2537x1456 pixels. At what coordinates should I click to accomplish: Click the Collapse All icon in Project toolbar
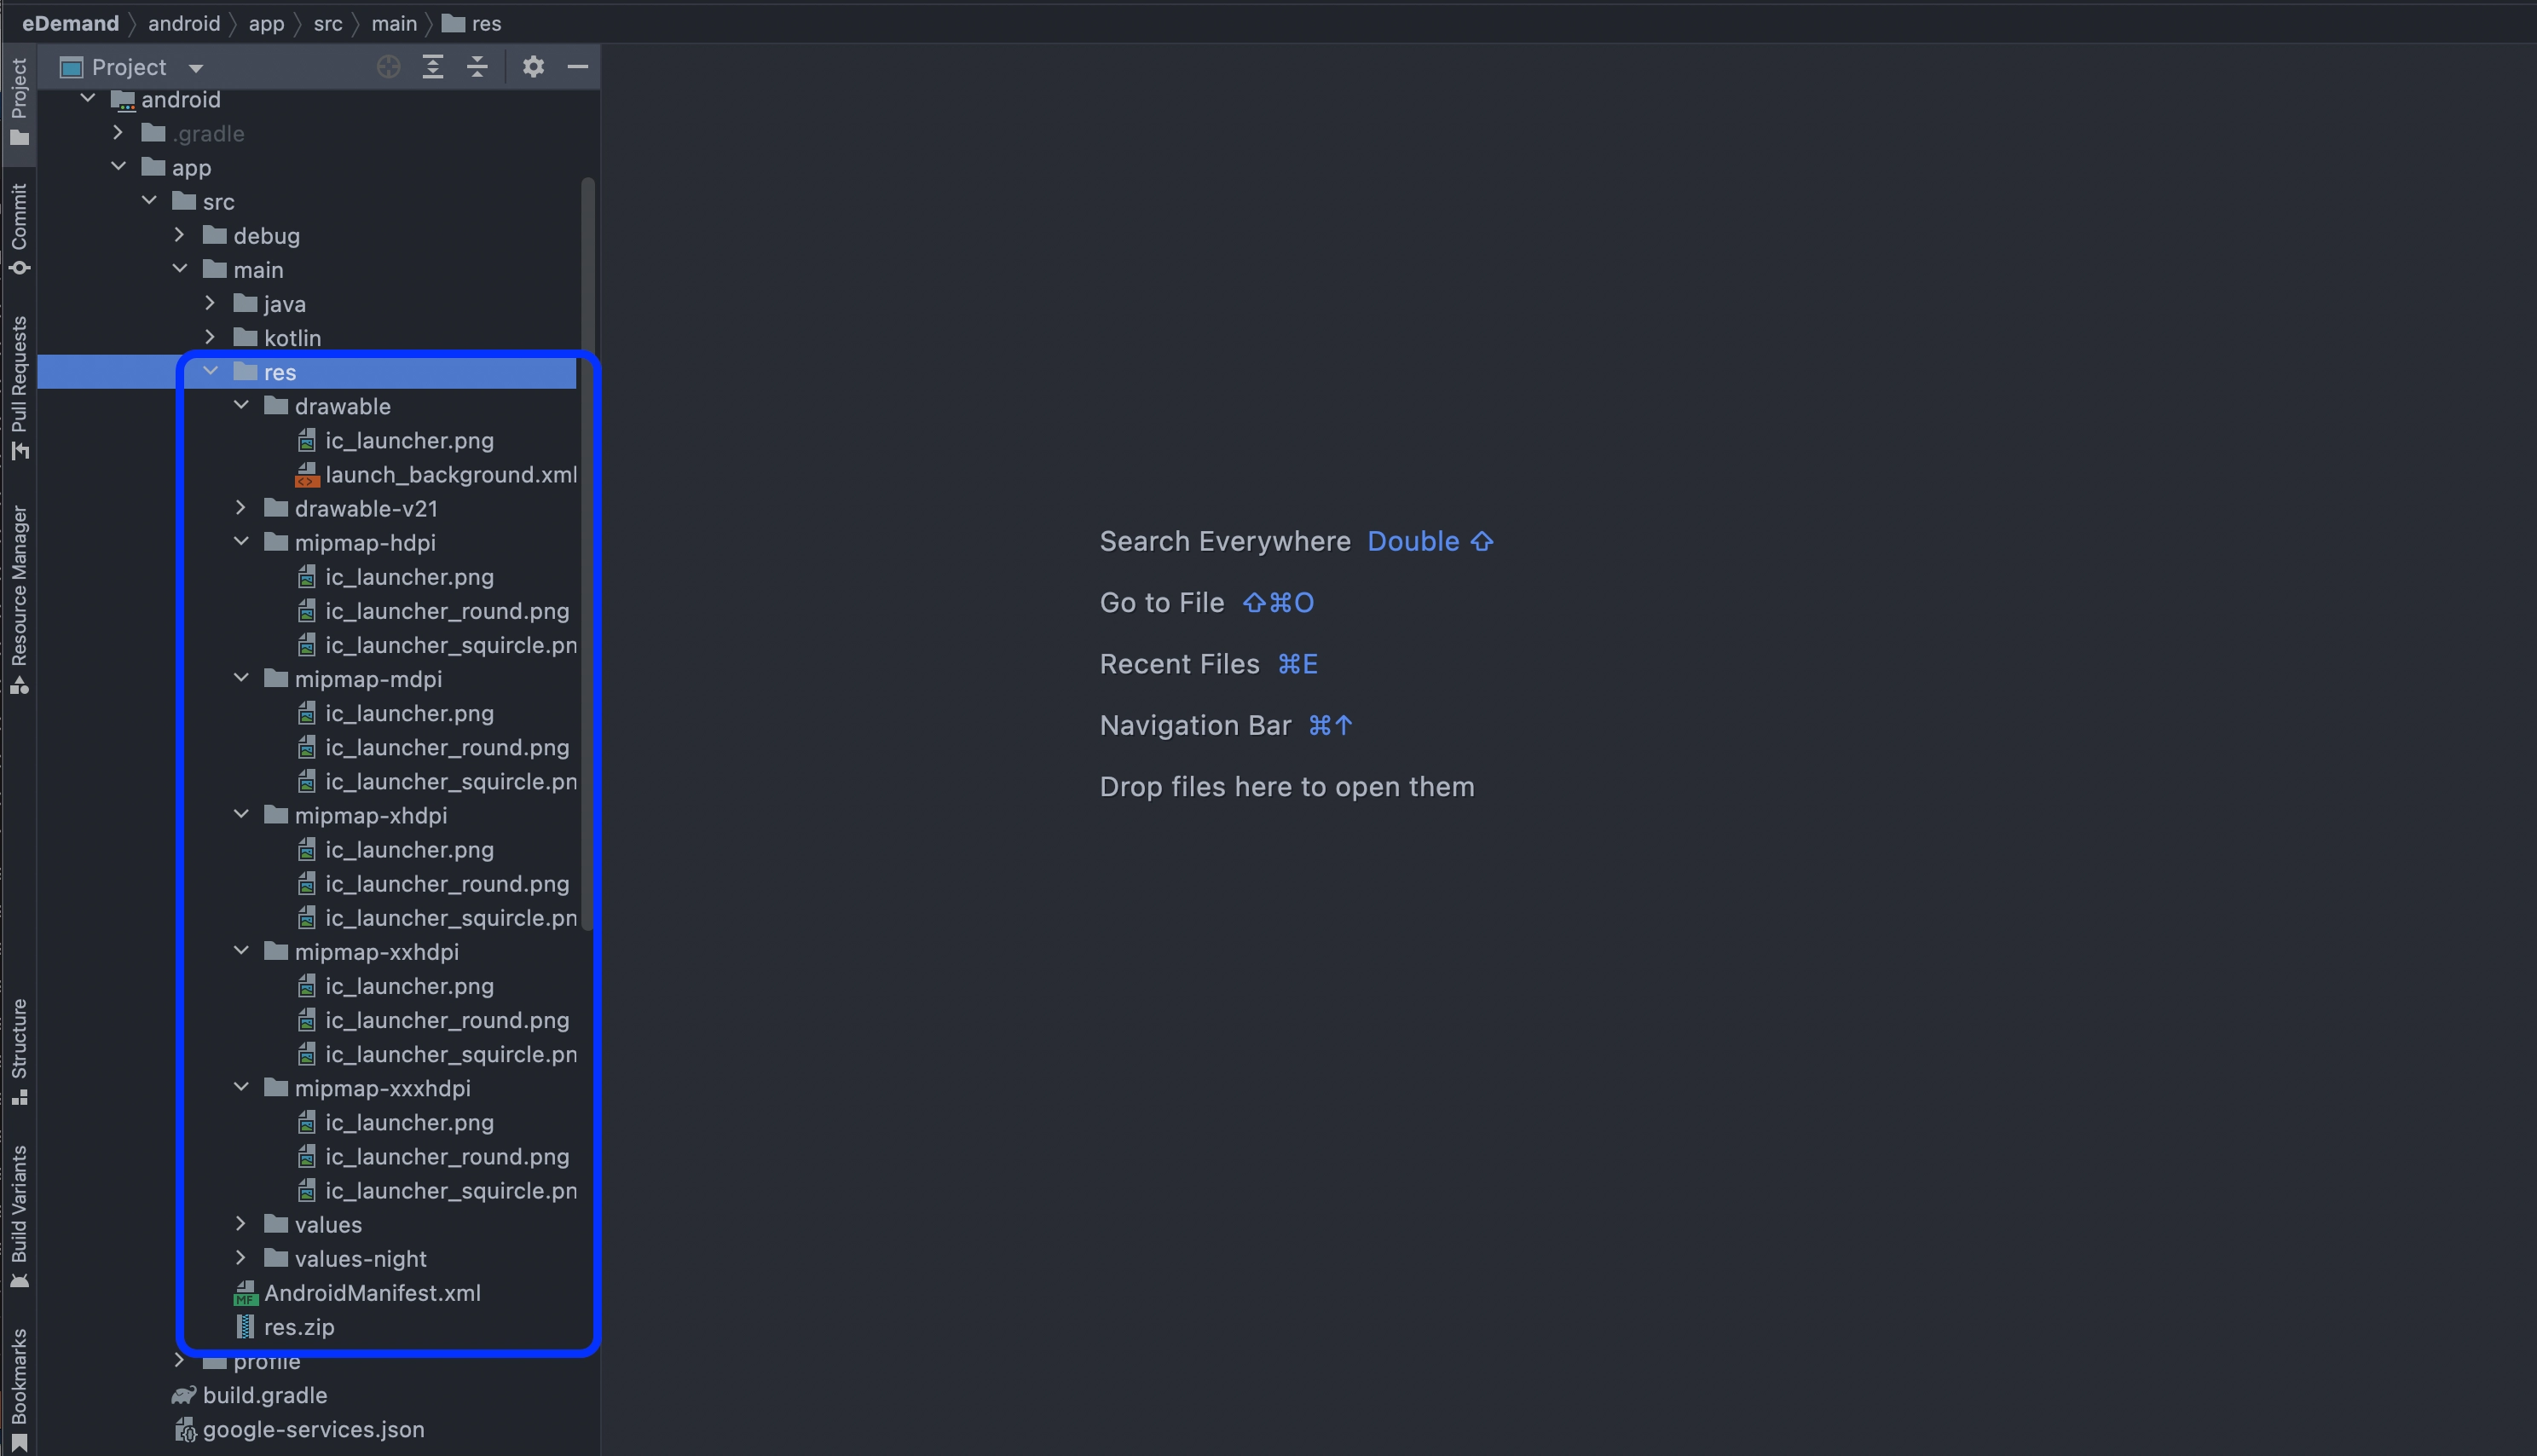(x=477, y=67)
